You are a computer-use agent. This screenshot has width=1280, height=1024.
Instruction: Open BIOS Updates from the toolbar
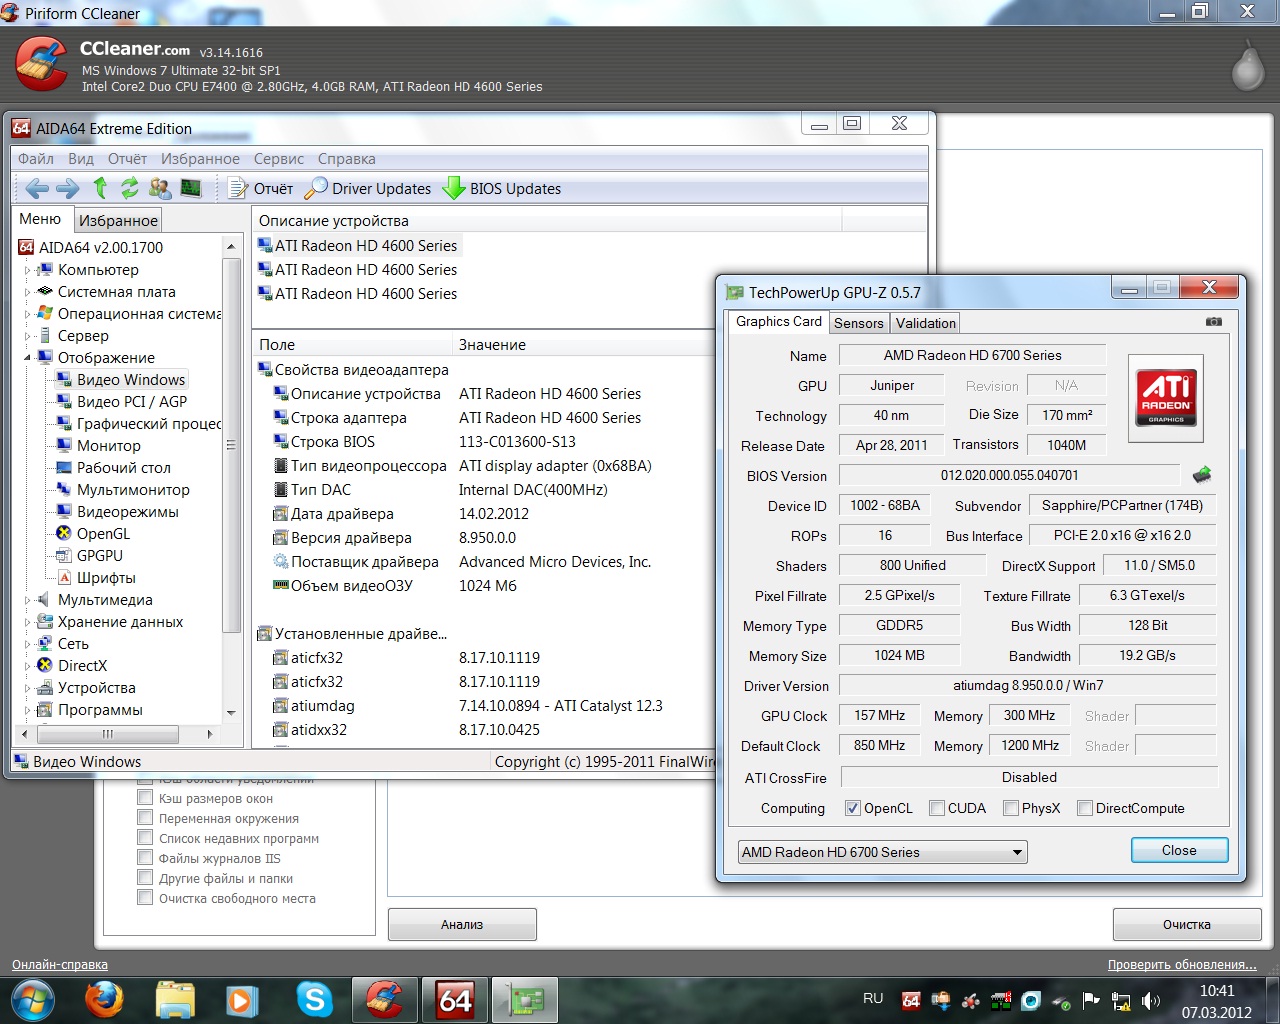click(502, 189)
